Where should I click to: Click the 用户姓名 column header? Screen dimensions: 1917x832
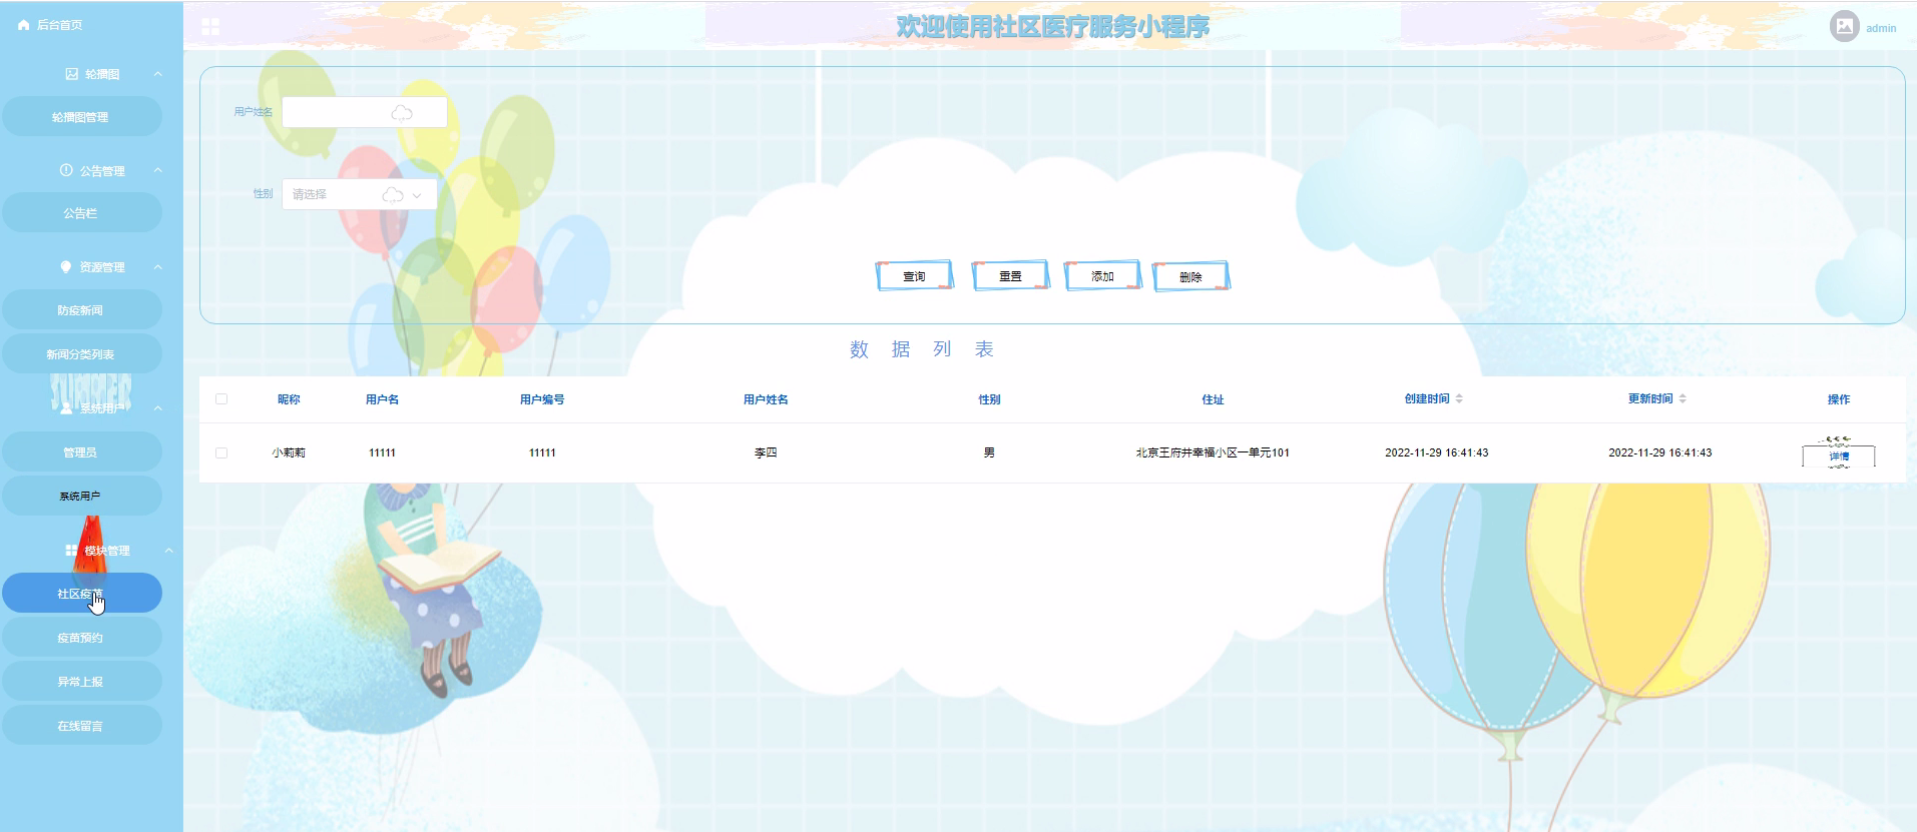pyautogui.click(x=766, y=399)
